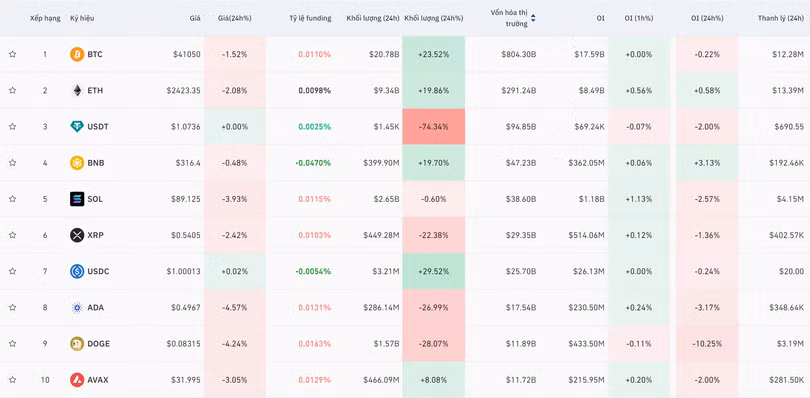810x398 pixels.
Task: Toggle sort arrows beside Vốn hóa thị trường
Action: click(x=533, y=18)
